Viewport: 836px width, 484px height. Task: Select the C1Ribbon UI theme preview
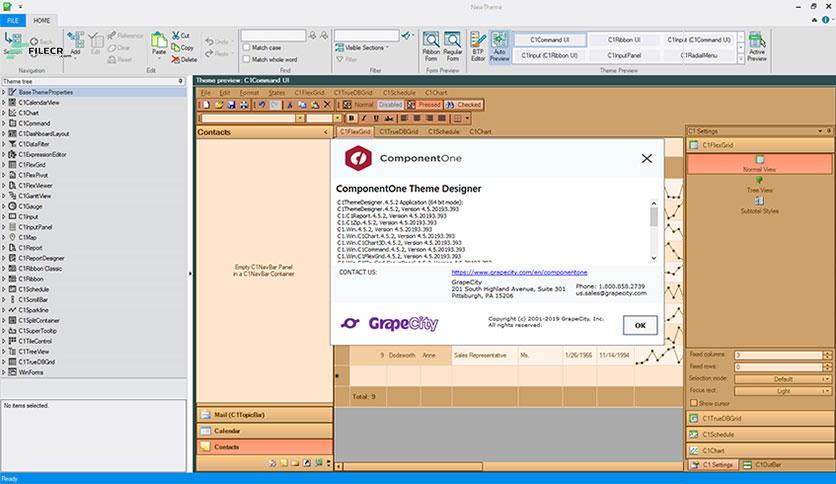(x=624, y=39)
